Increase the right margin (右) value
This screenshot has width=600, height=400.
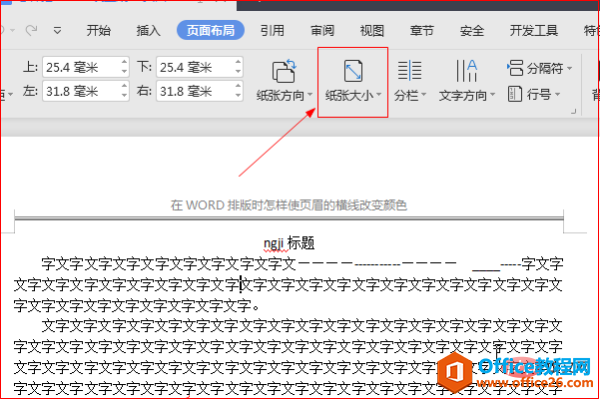[238, 88]
